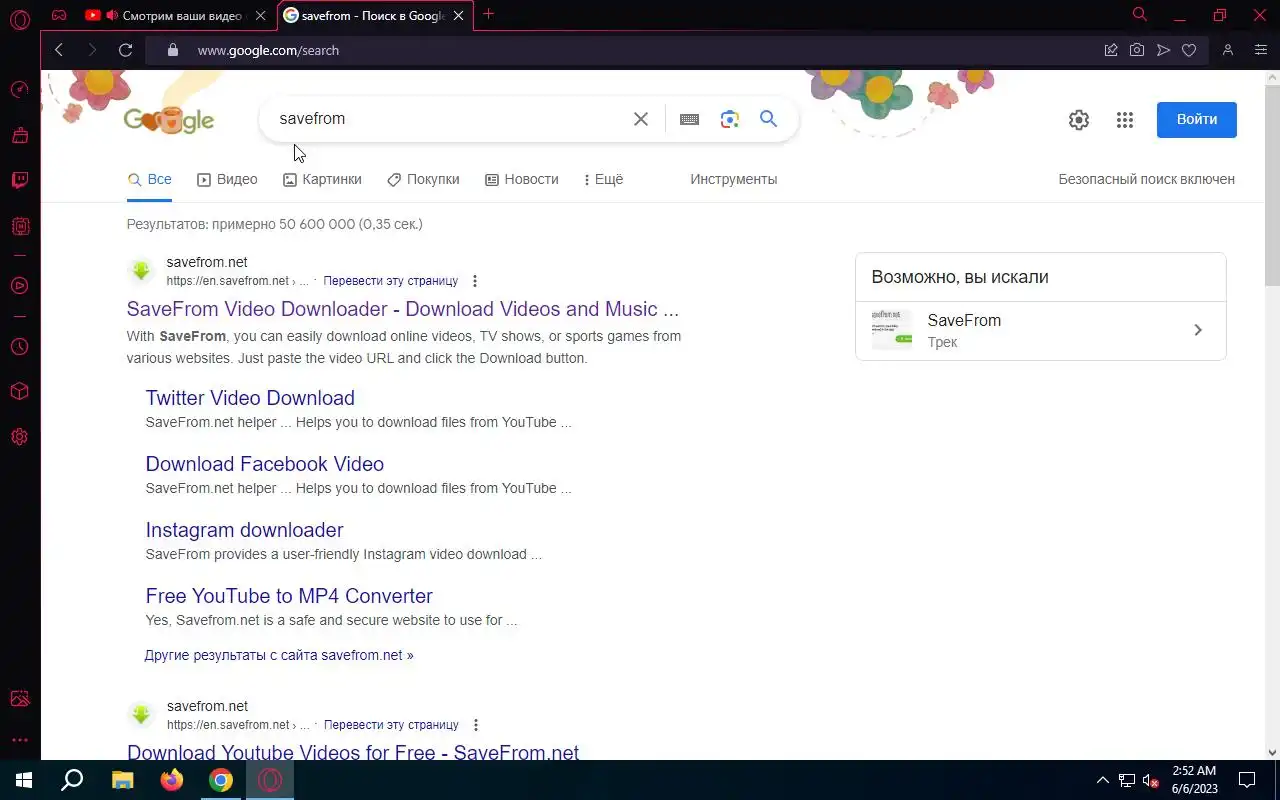1280x800 pixels.
Task: Click Безопасный поиск включен
Action: pyautogui.click(x=1147, y=179)
